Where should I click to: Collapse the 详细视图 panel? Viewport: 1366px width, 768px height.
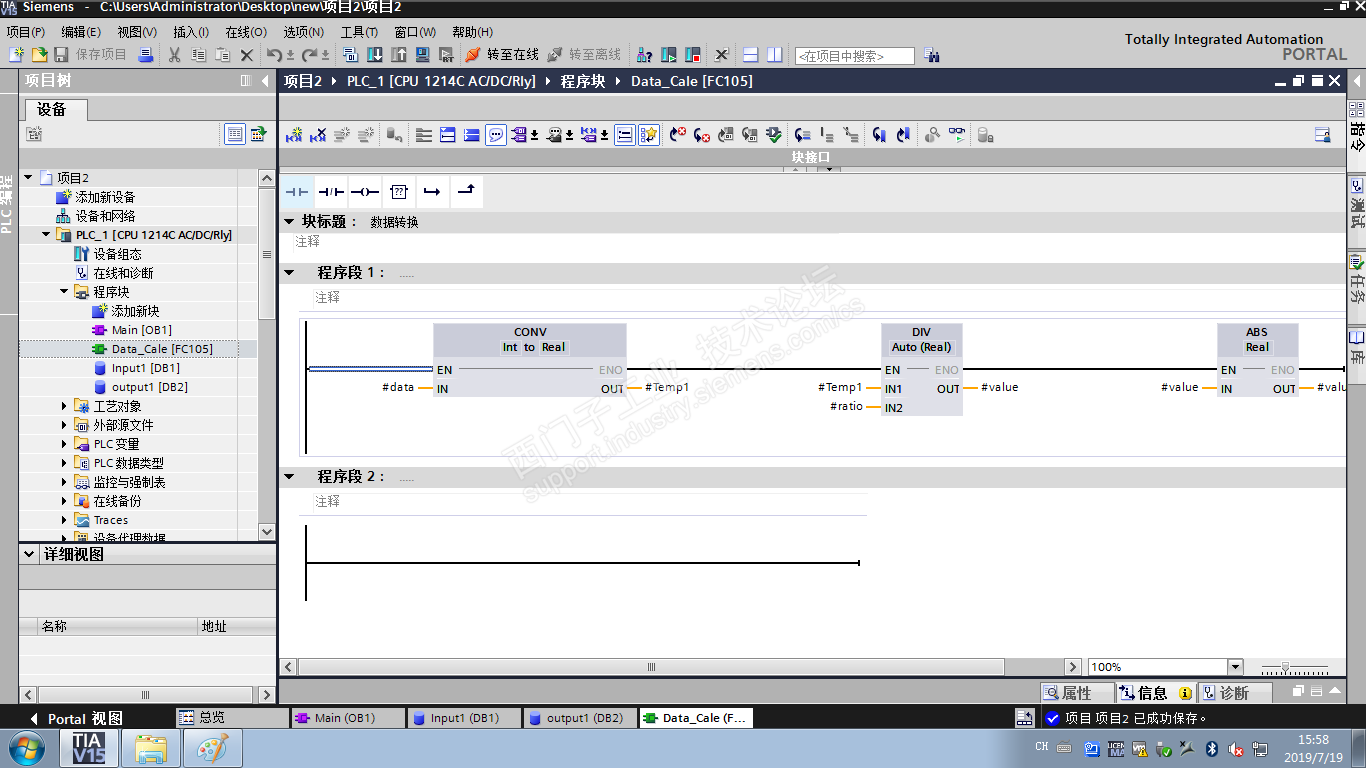pos(29,554)
